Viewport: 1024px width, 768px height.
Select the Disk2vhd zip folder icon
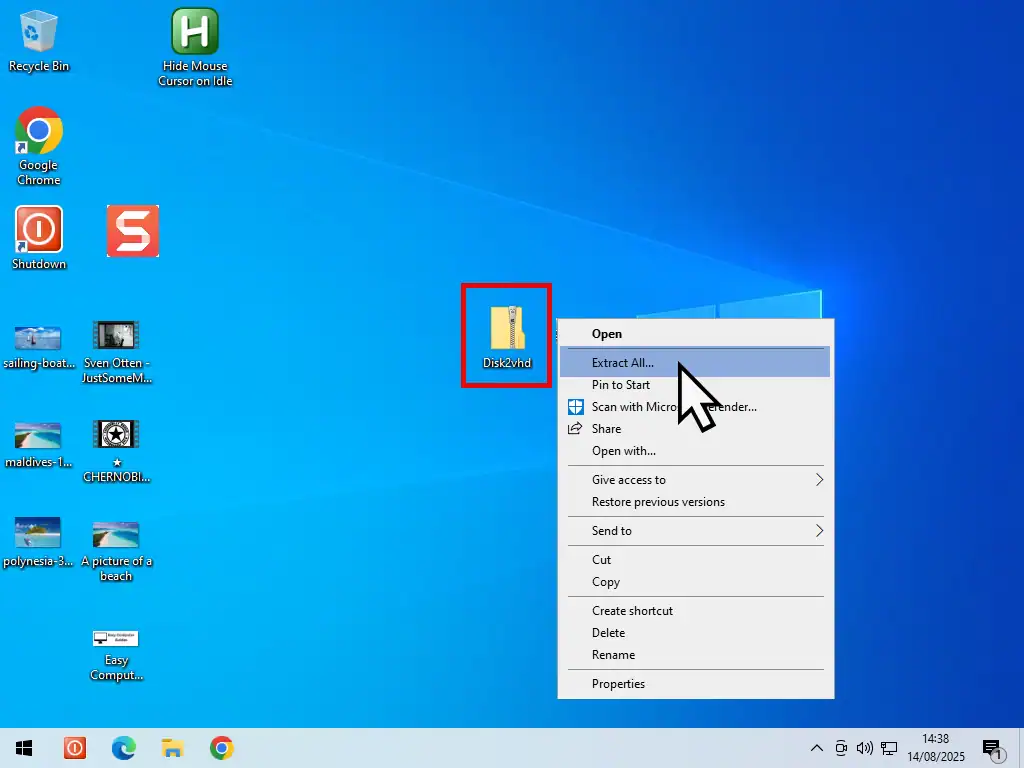coord(507,330)
